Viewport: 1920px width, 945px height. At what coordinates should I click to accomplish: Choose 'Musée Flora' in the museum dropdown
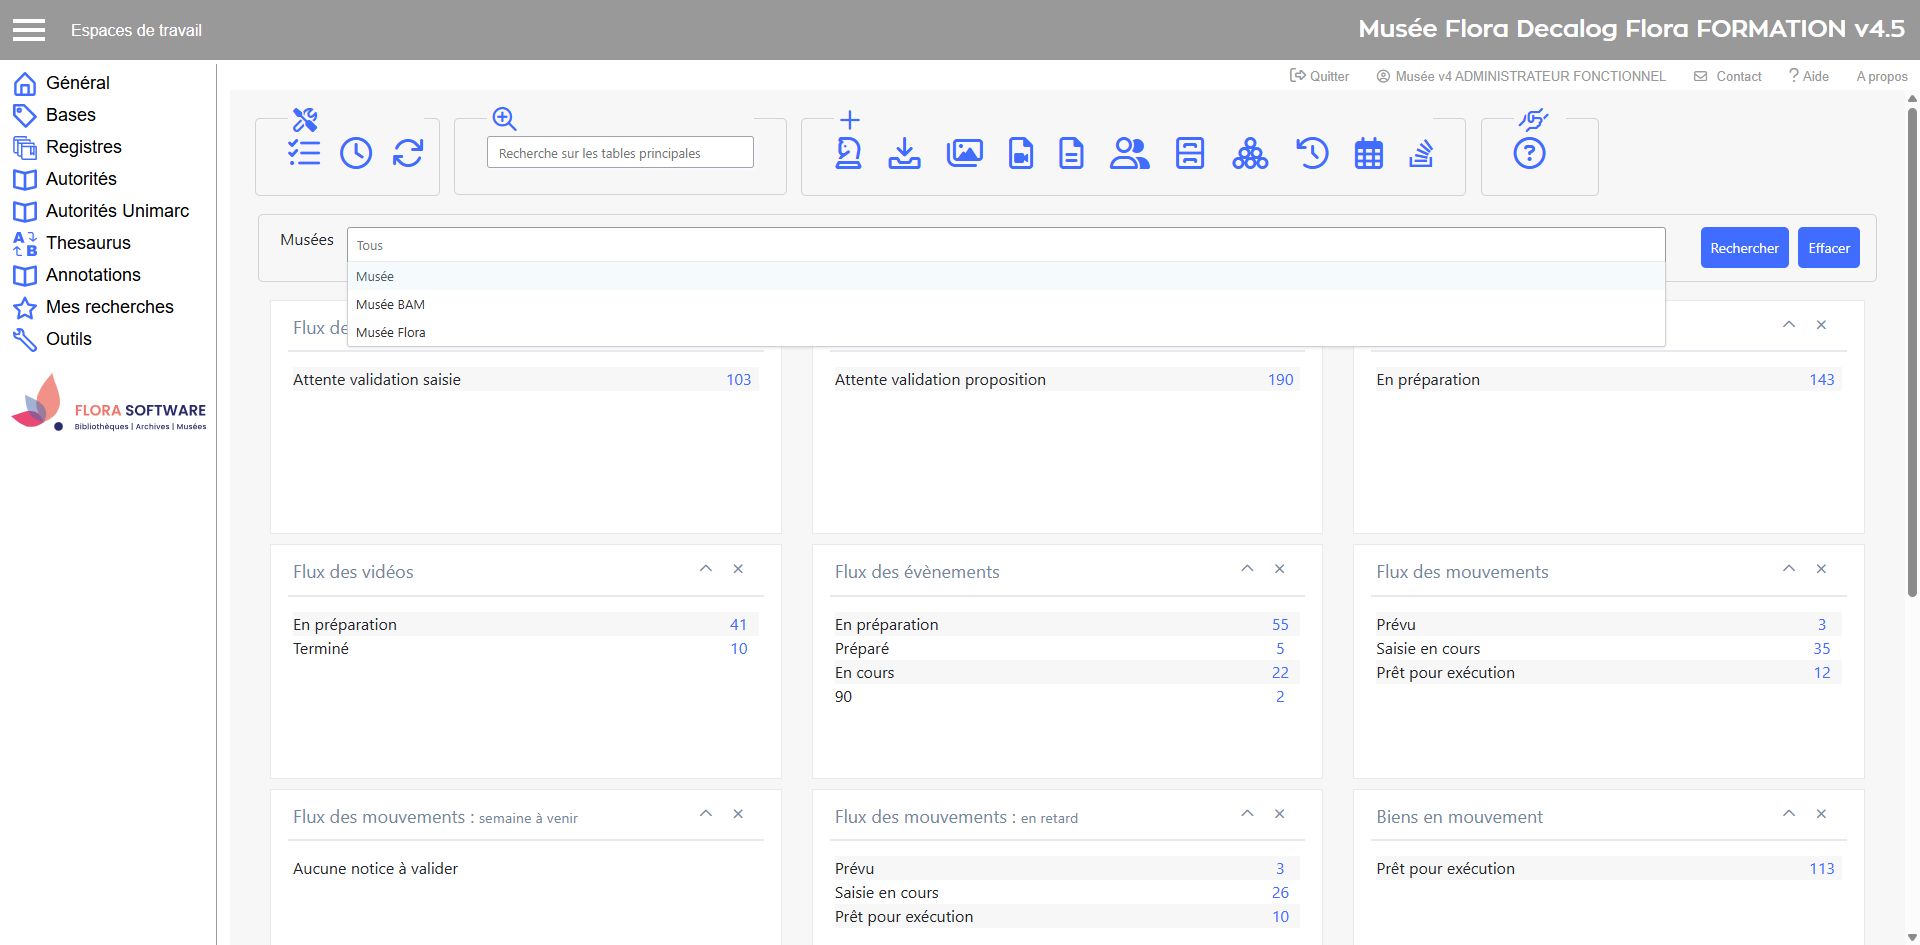[x=391, y=333]
